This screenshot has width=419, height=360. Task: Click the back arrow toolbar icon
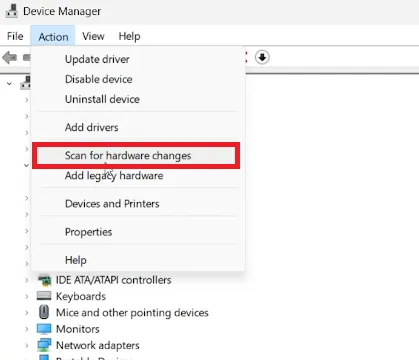point(9,58)
